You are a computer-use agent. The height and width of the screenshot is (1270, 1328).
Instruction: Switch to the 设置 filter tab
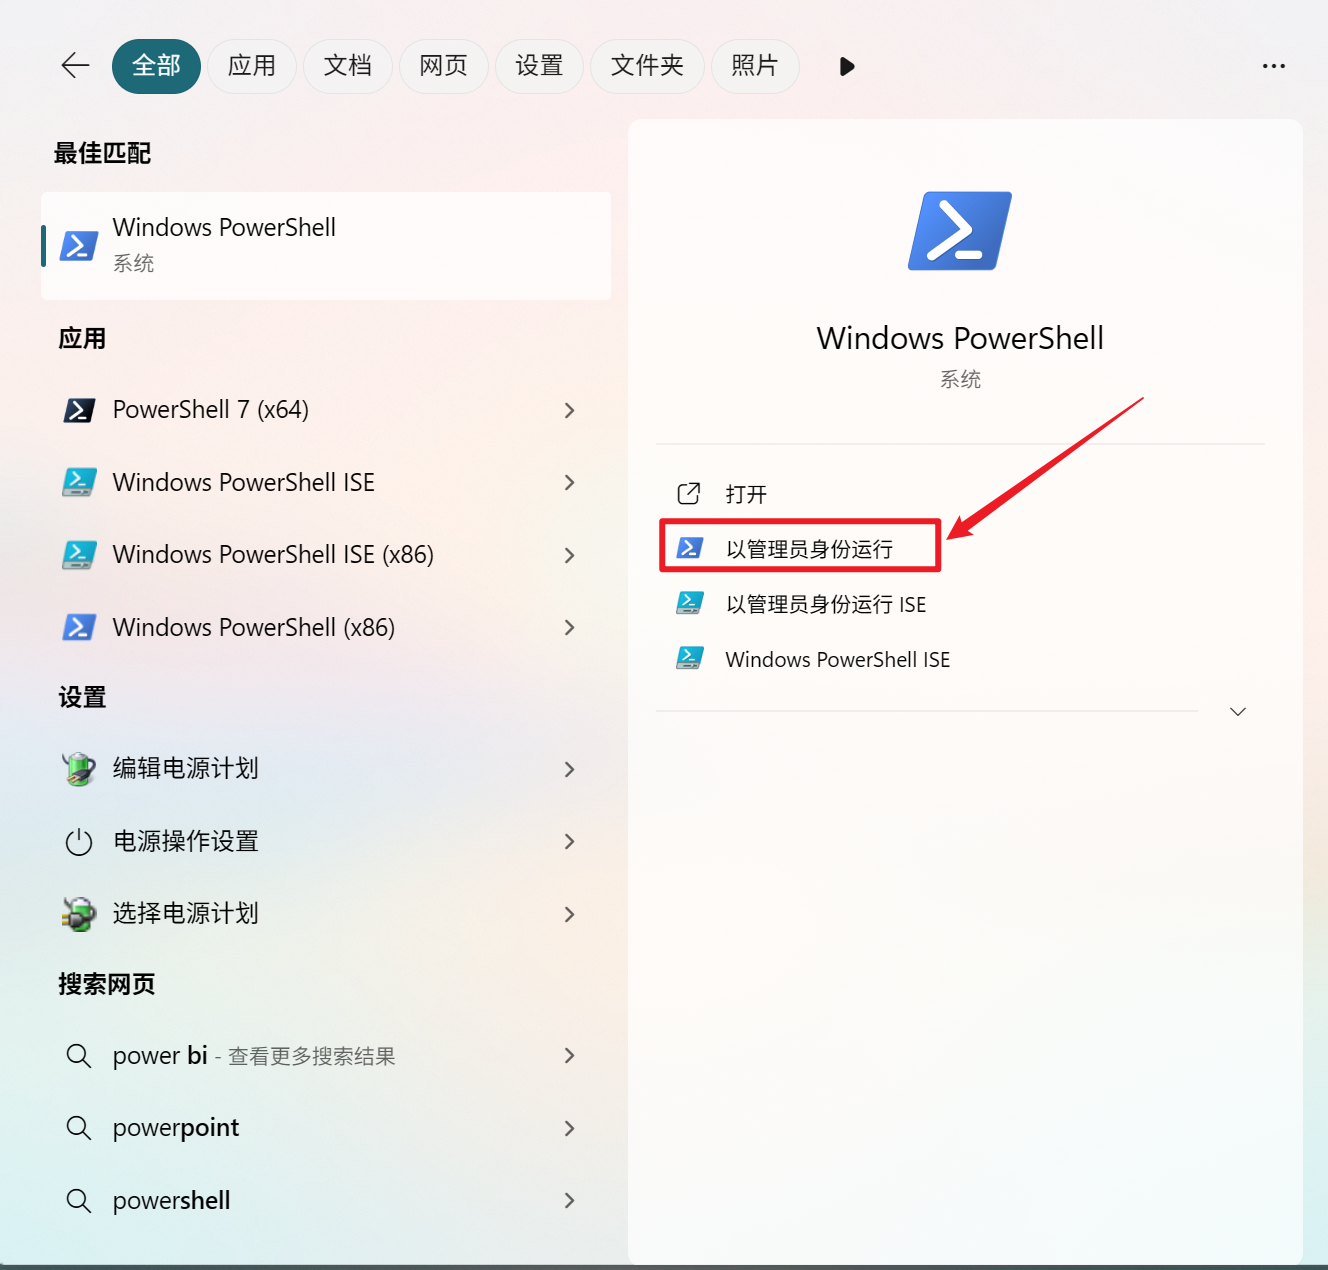[540, 66]
